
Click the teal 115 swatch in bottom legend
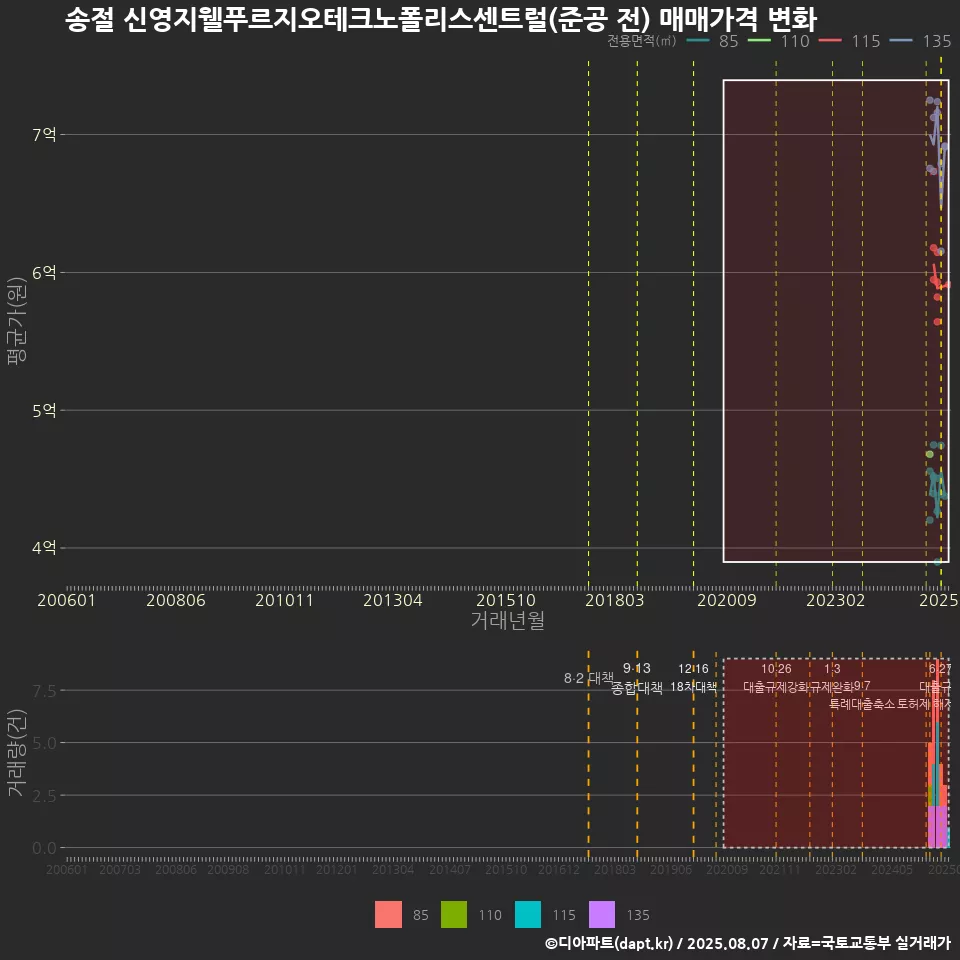pos(528,915)
